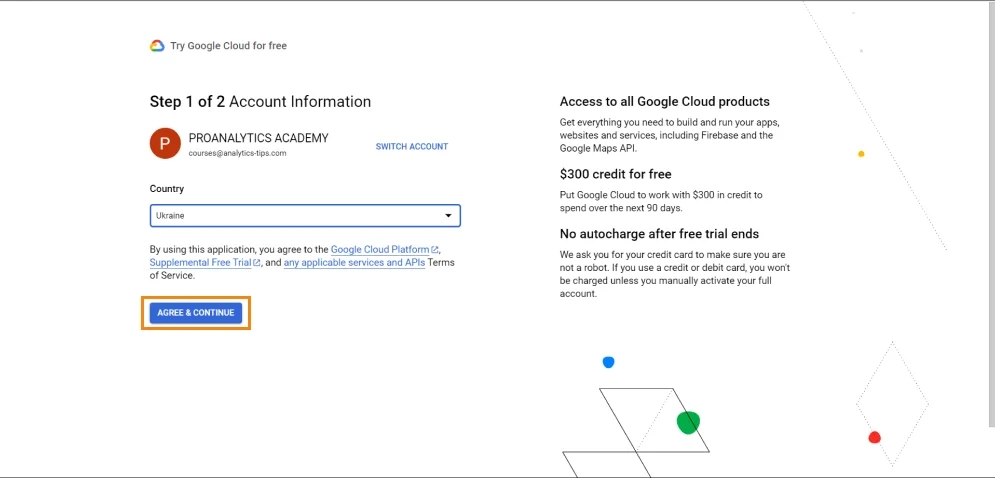The width and height of the screenshot is (995, 478).
Task: Click 'Access to all Google Cloud products' heading
Action: 664,102
